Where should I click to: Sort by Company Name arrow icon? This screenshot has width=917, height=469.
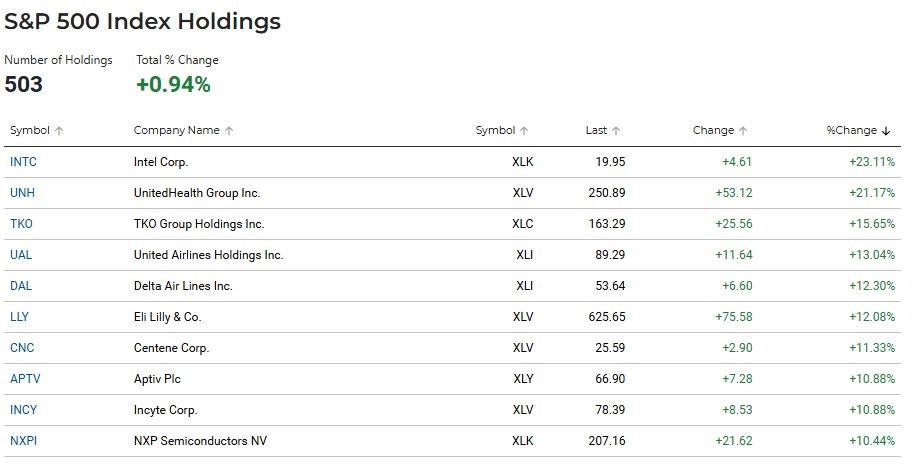pos(229,131)
